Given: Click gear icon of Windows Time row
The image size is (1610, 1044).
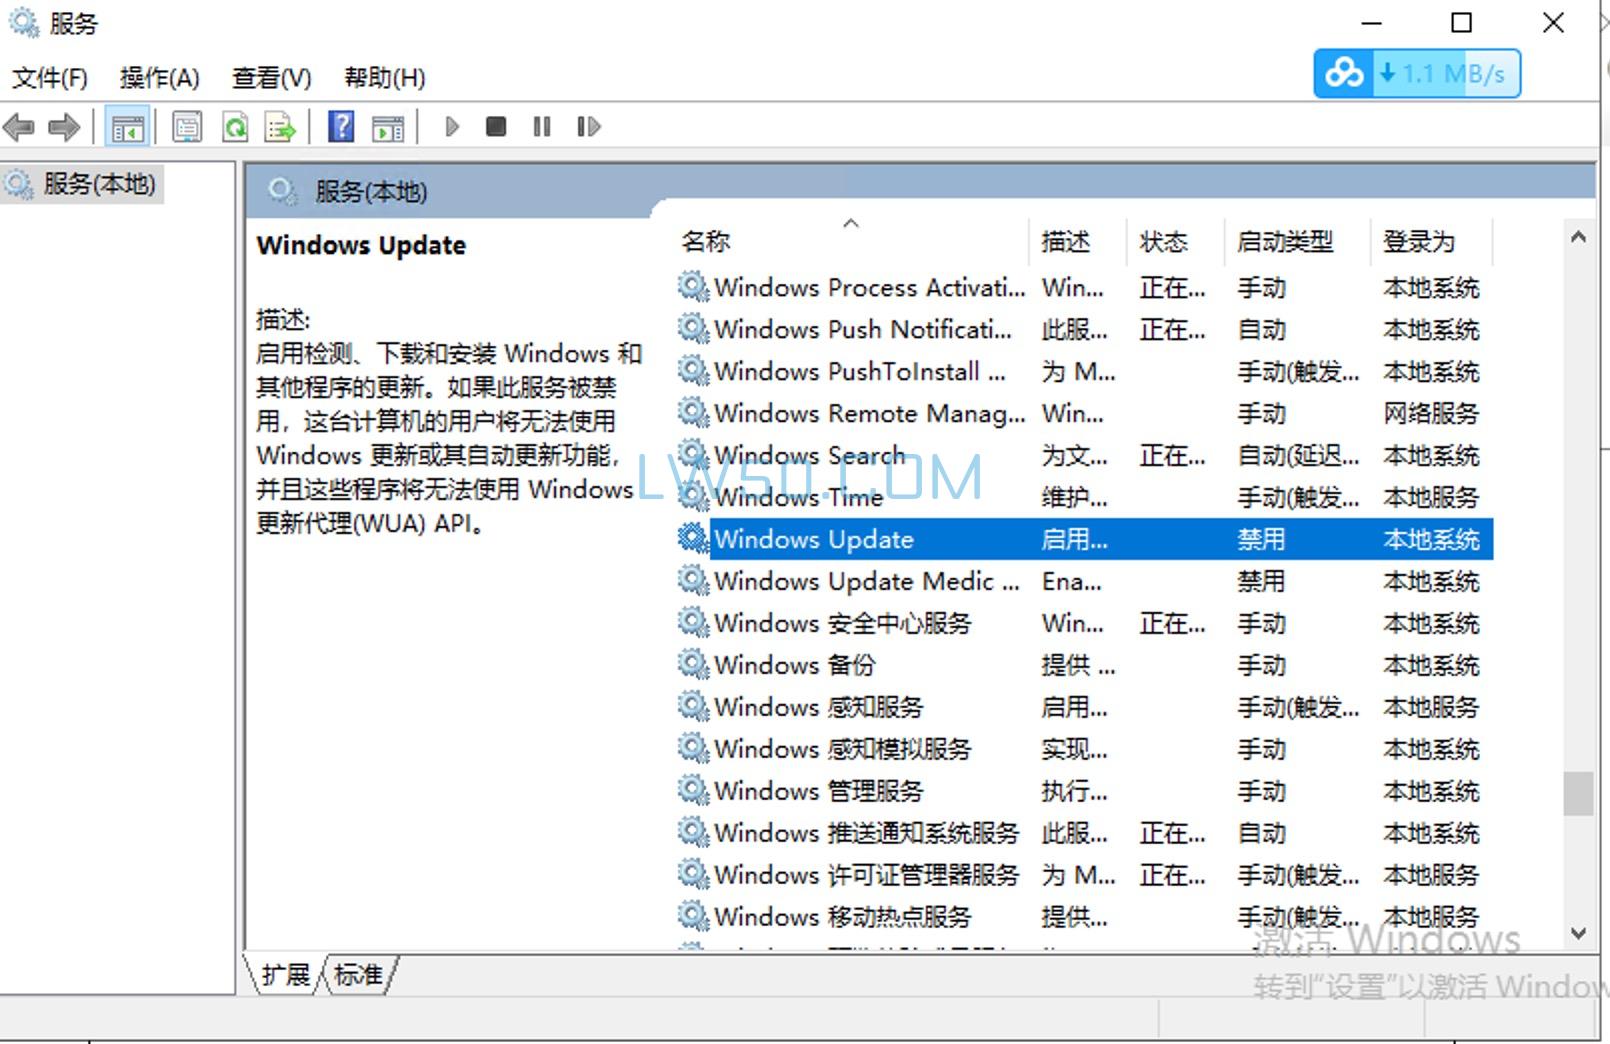Looking at the screenshot, I should 693,496.
